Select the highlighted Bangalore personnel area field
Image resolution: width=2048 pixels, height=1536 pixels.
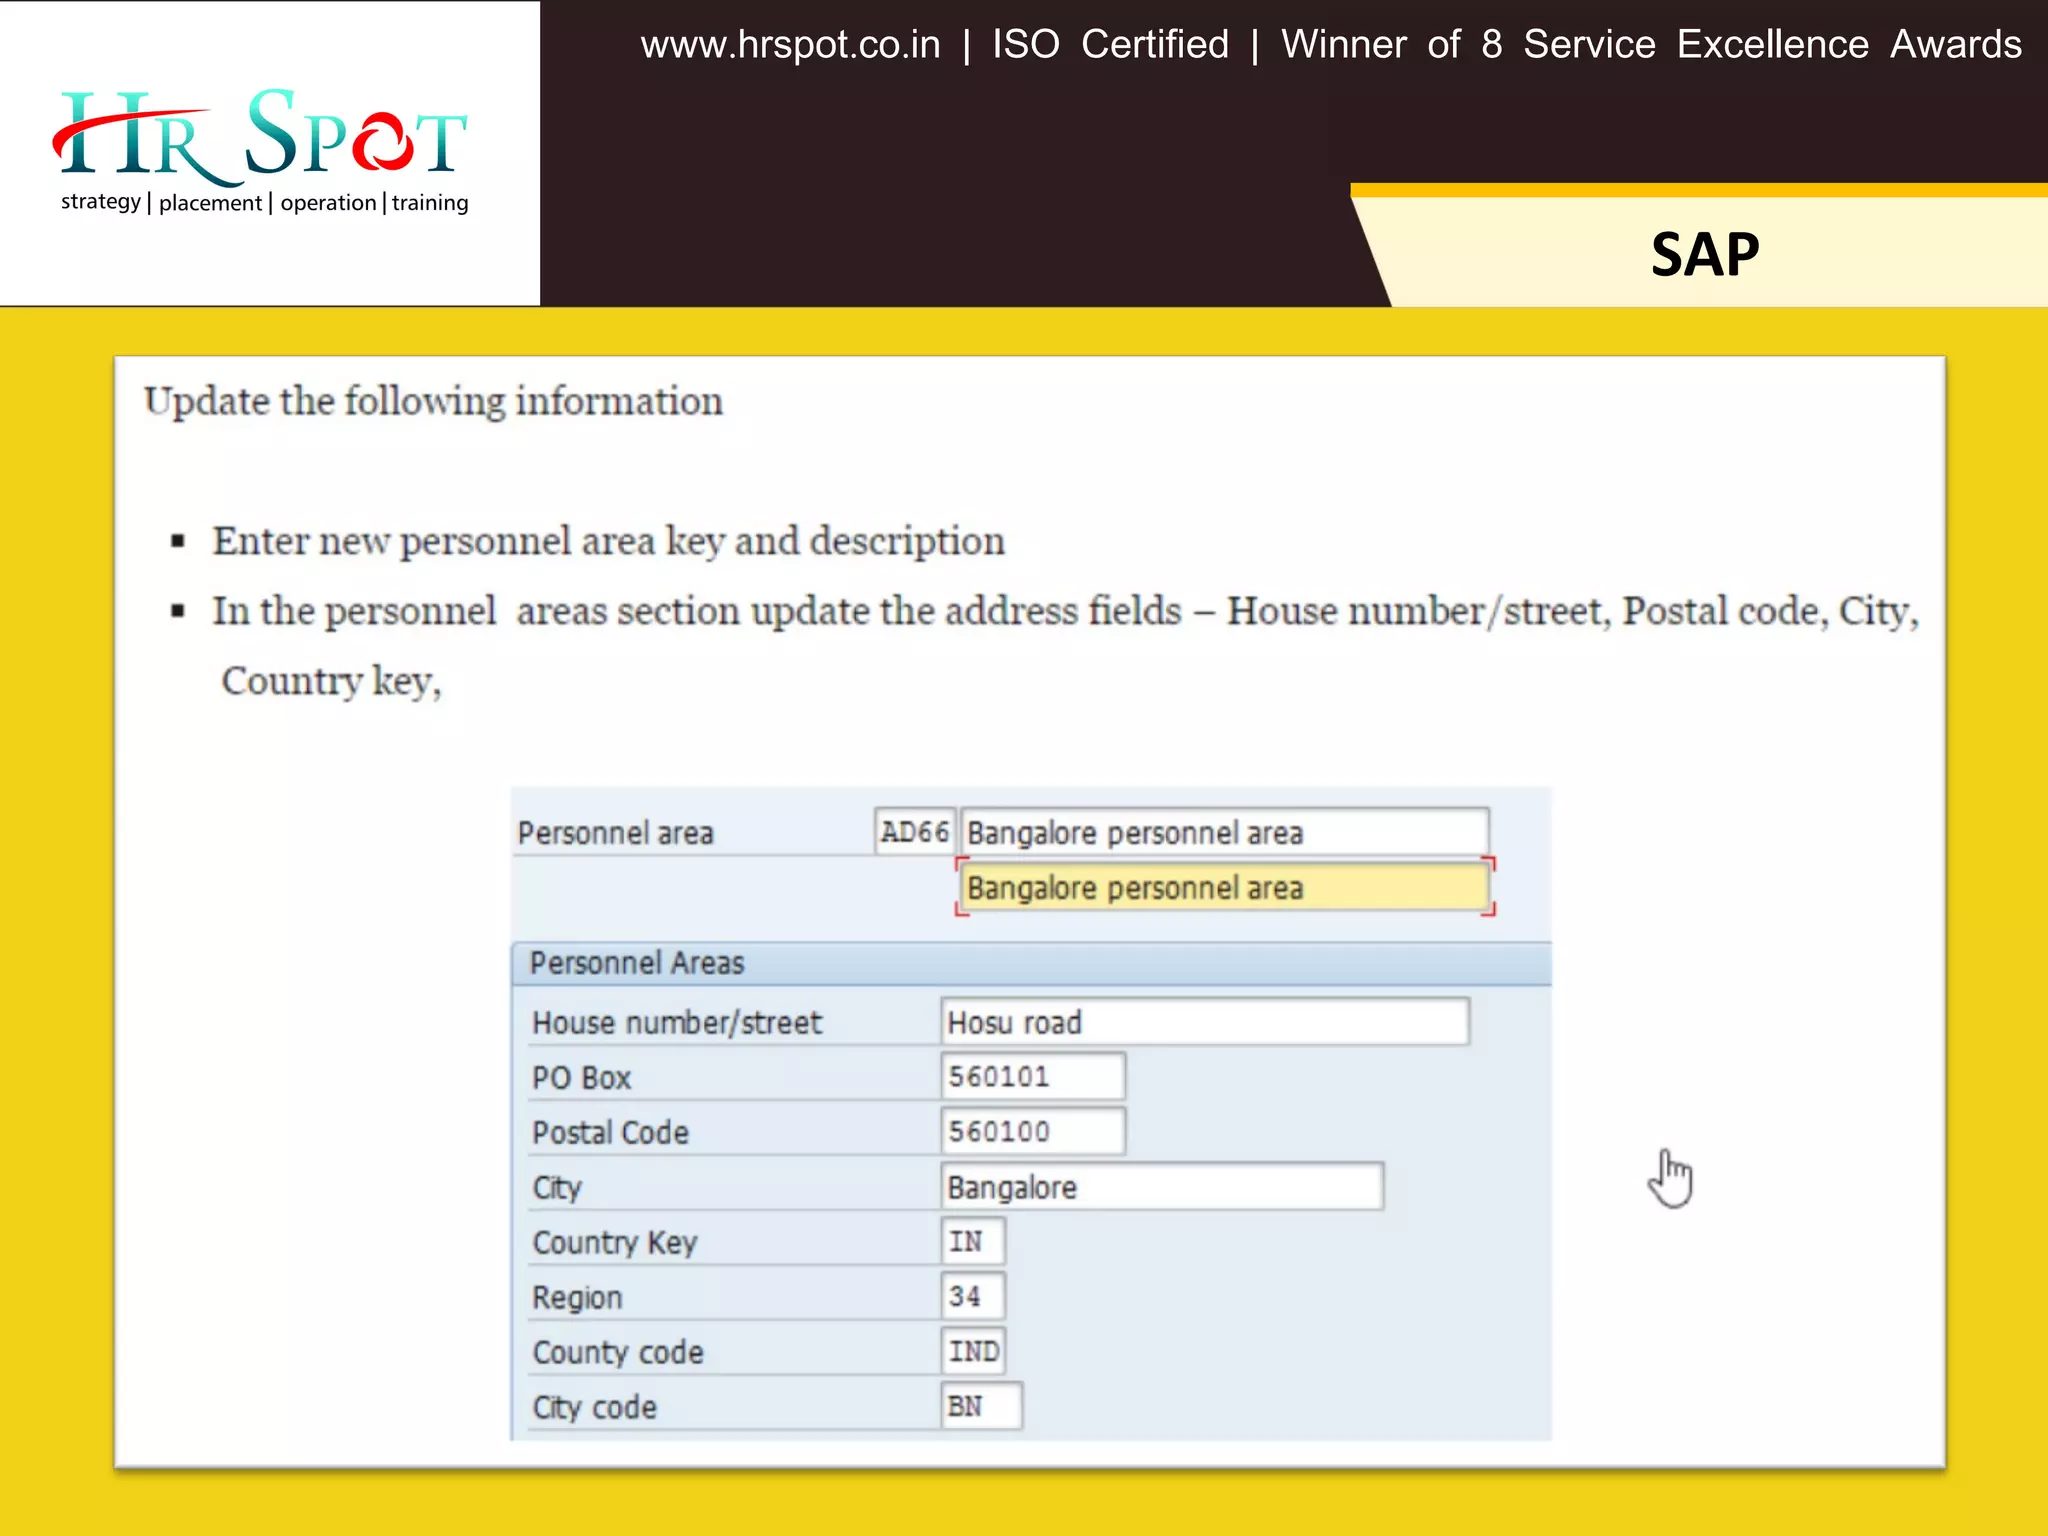(1225, 887)
